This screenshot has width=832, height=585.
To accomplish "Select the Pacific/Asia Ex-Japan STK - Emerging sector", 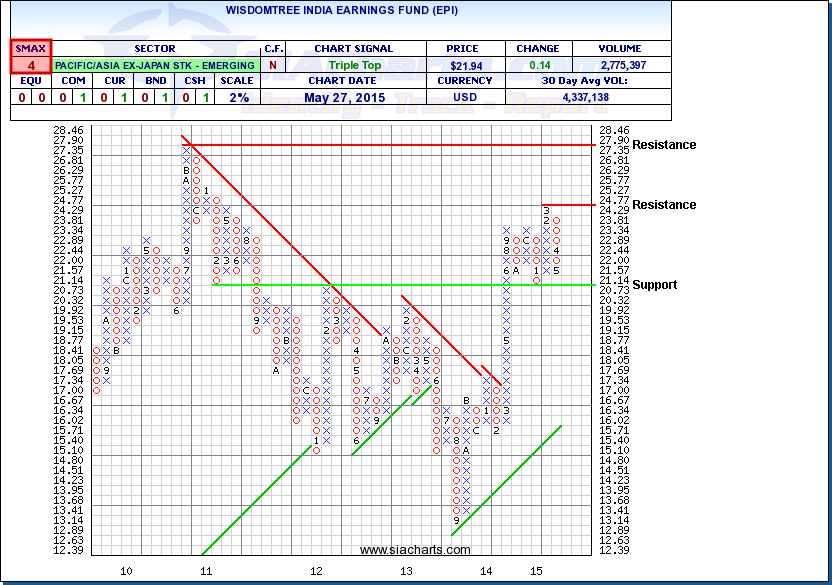I will point(154,65).
